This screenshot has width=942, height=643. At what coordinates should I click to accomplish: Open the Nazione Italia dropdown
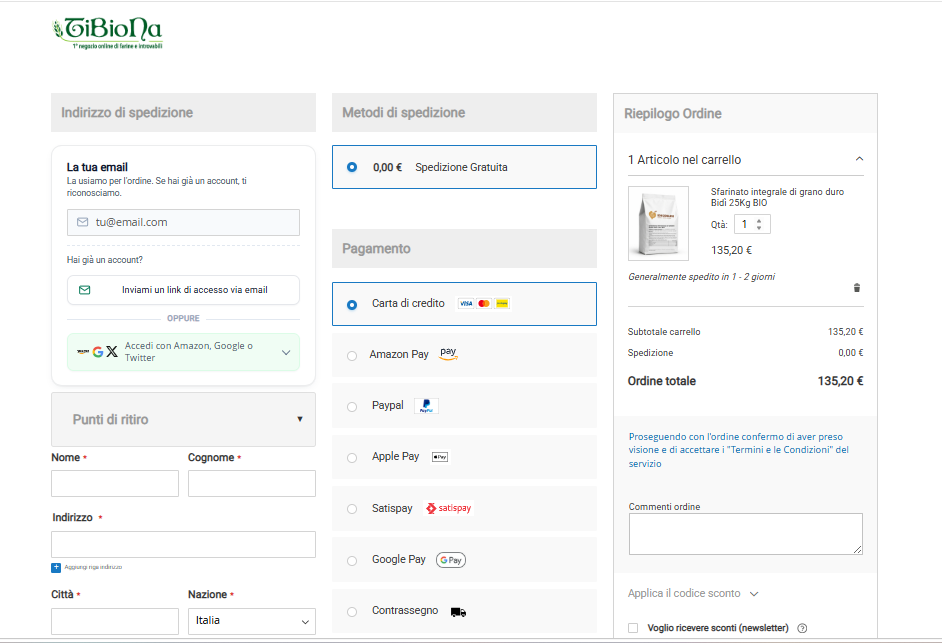(252, 621)
